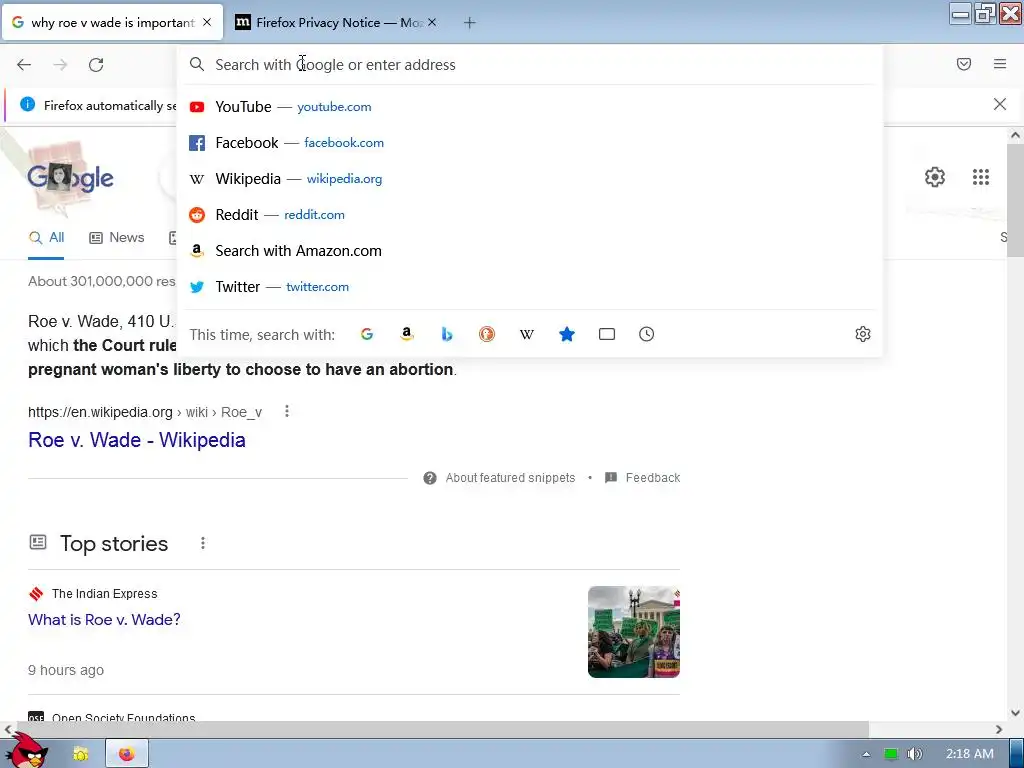Screen dimensions: 1024x768
Task: Search this time with DuckDuckGo
Action: point(487,334)
